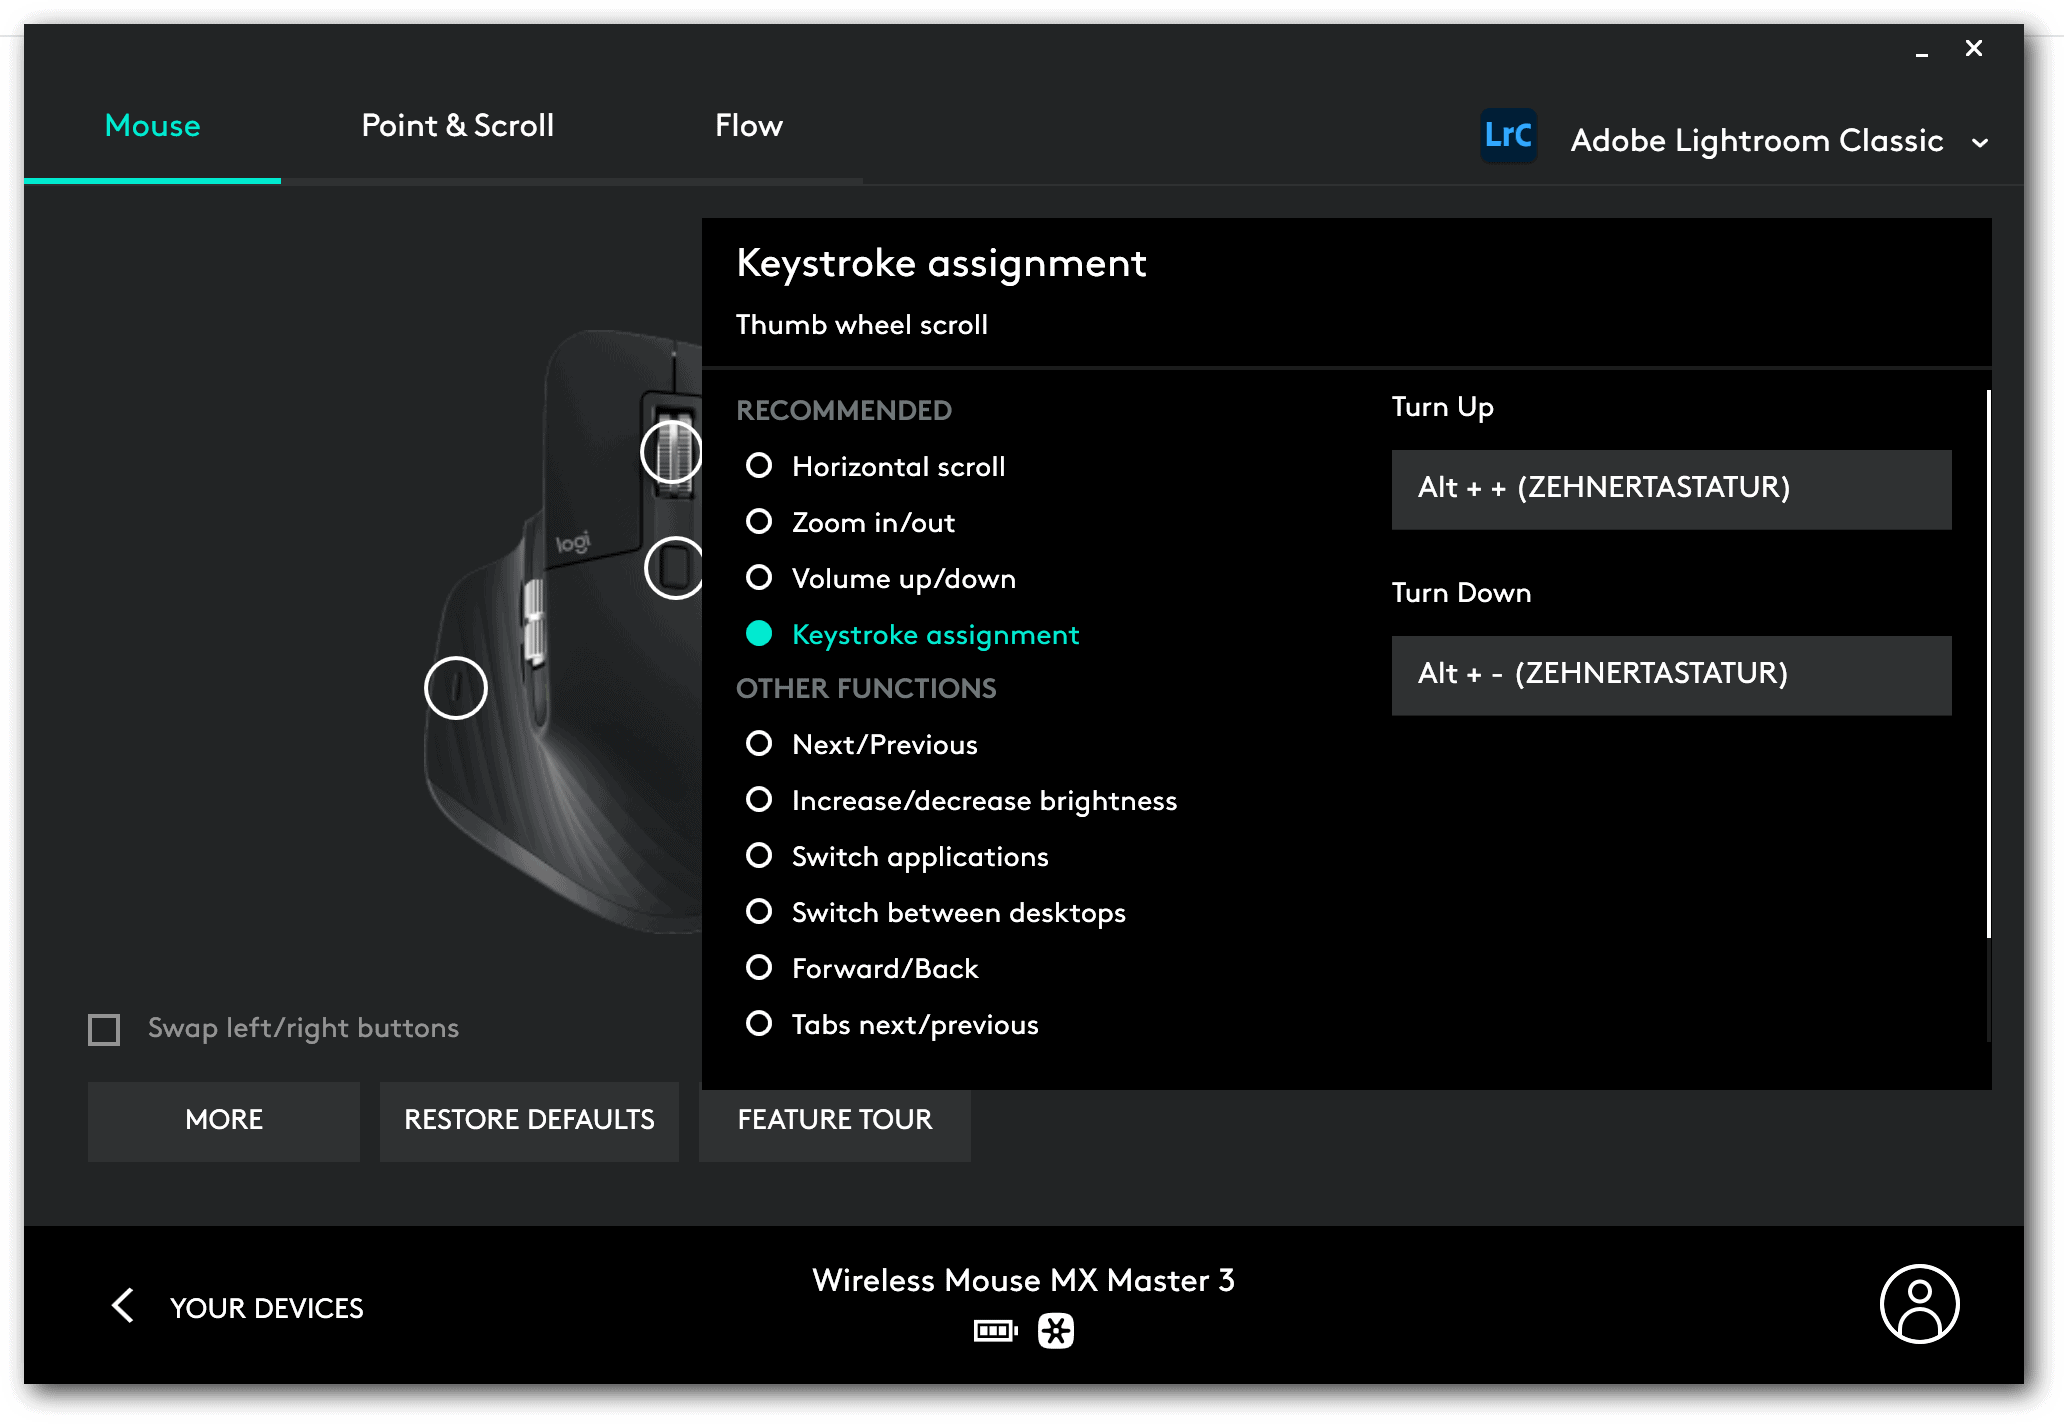2064x1424 pixels.
Task: Click the gesture button hotspot circle on the thumb rest
Action: tap(456, 688)
